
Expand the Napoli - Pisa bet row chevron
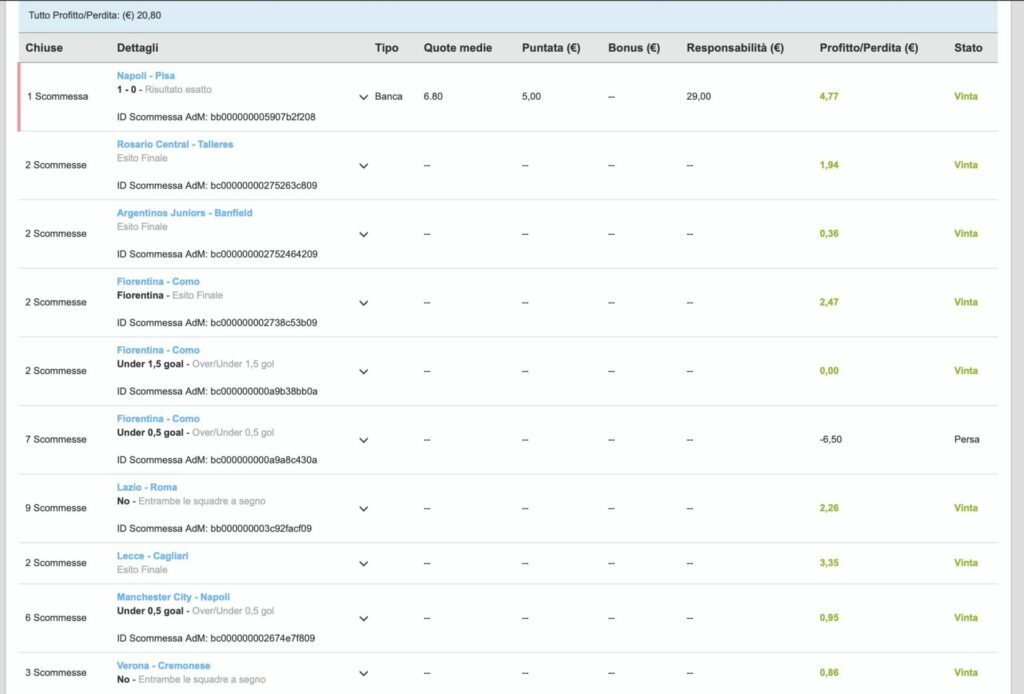point(363,97)
